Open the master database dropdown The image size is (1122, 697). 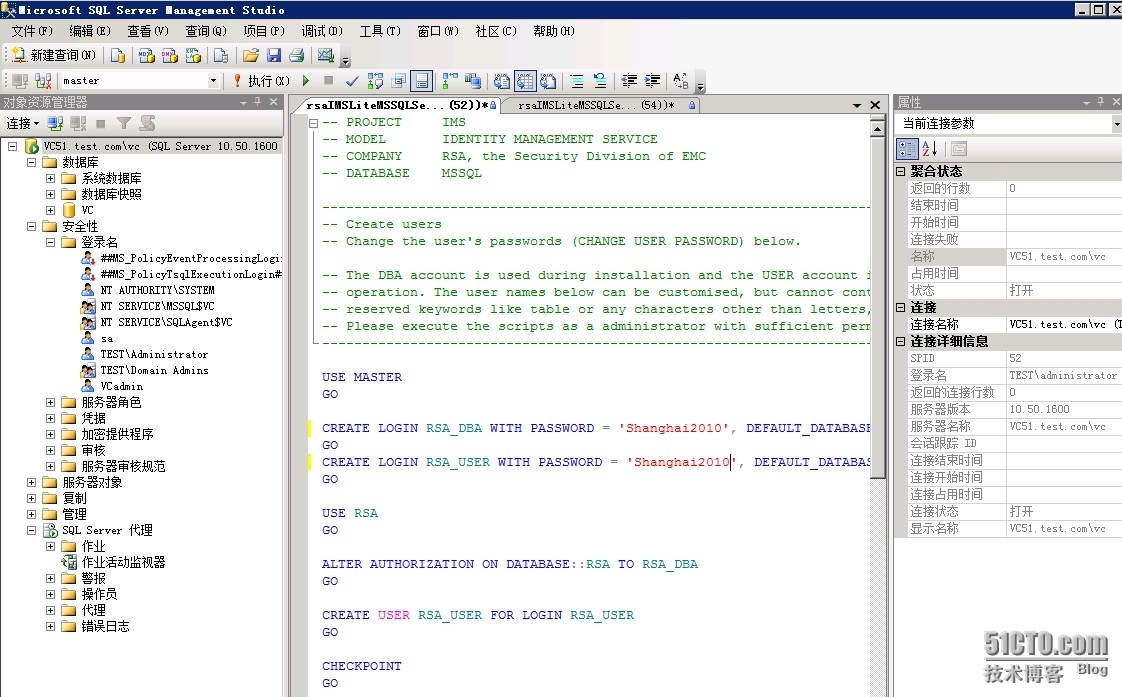tap(213, 81)
